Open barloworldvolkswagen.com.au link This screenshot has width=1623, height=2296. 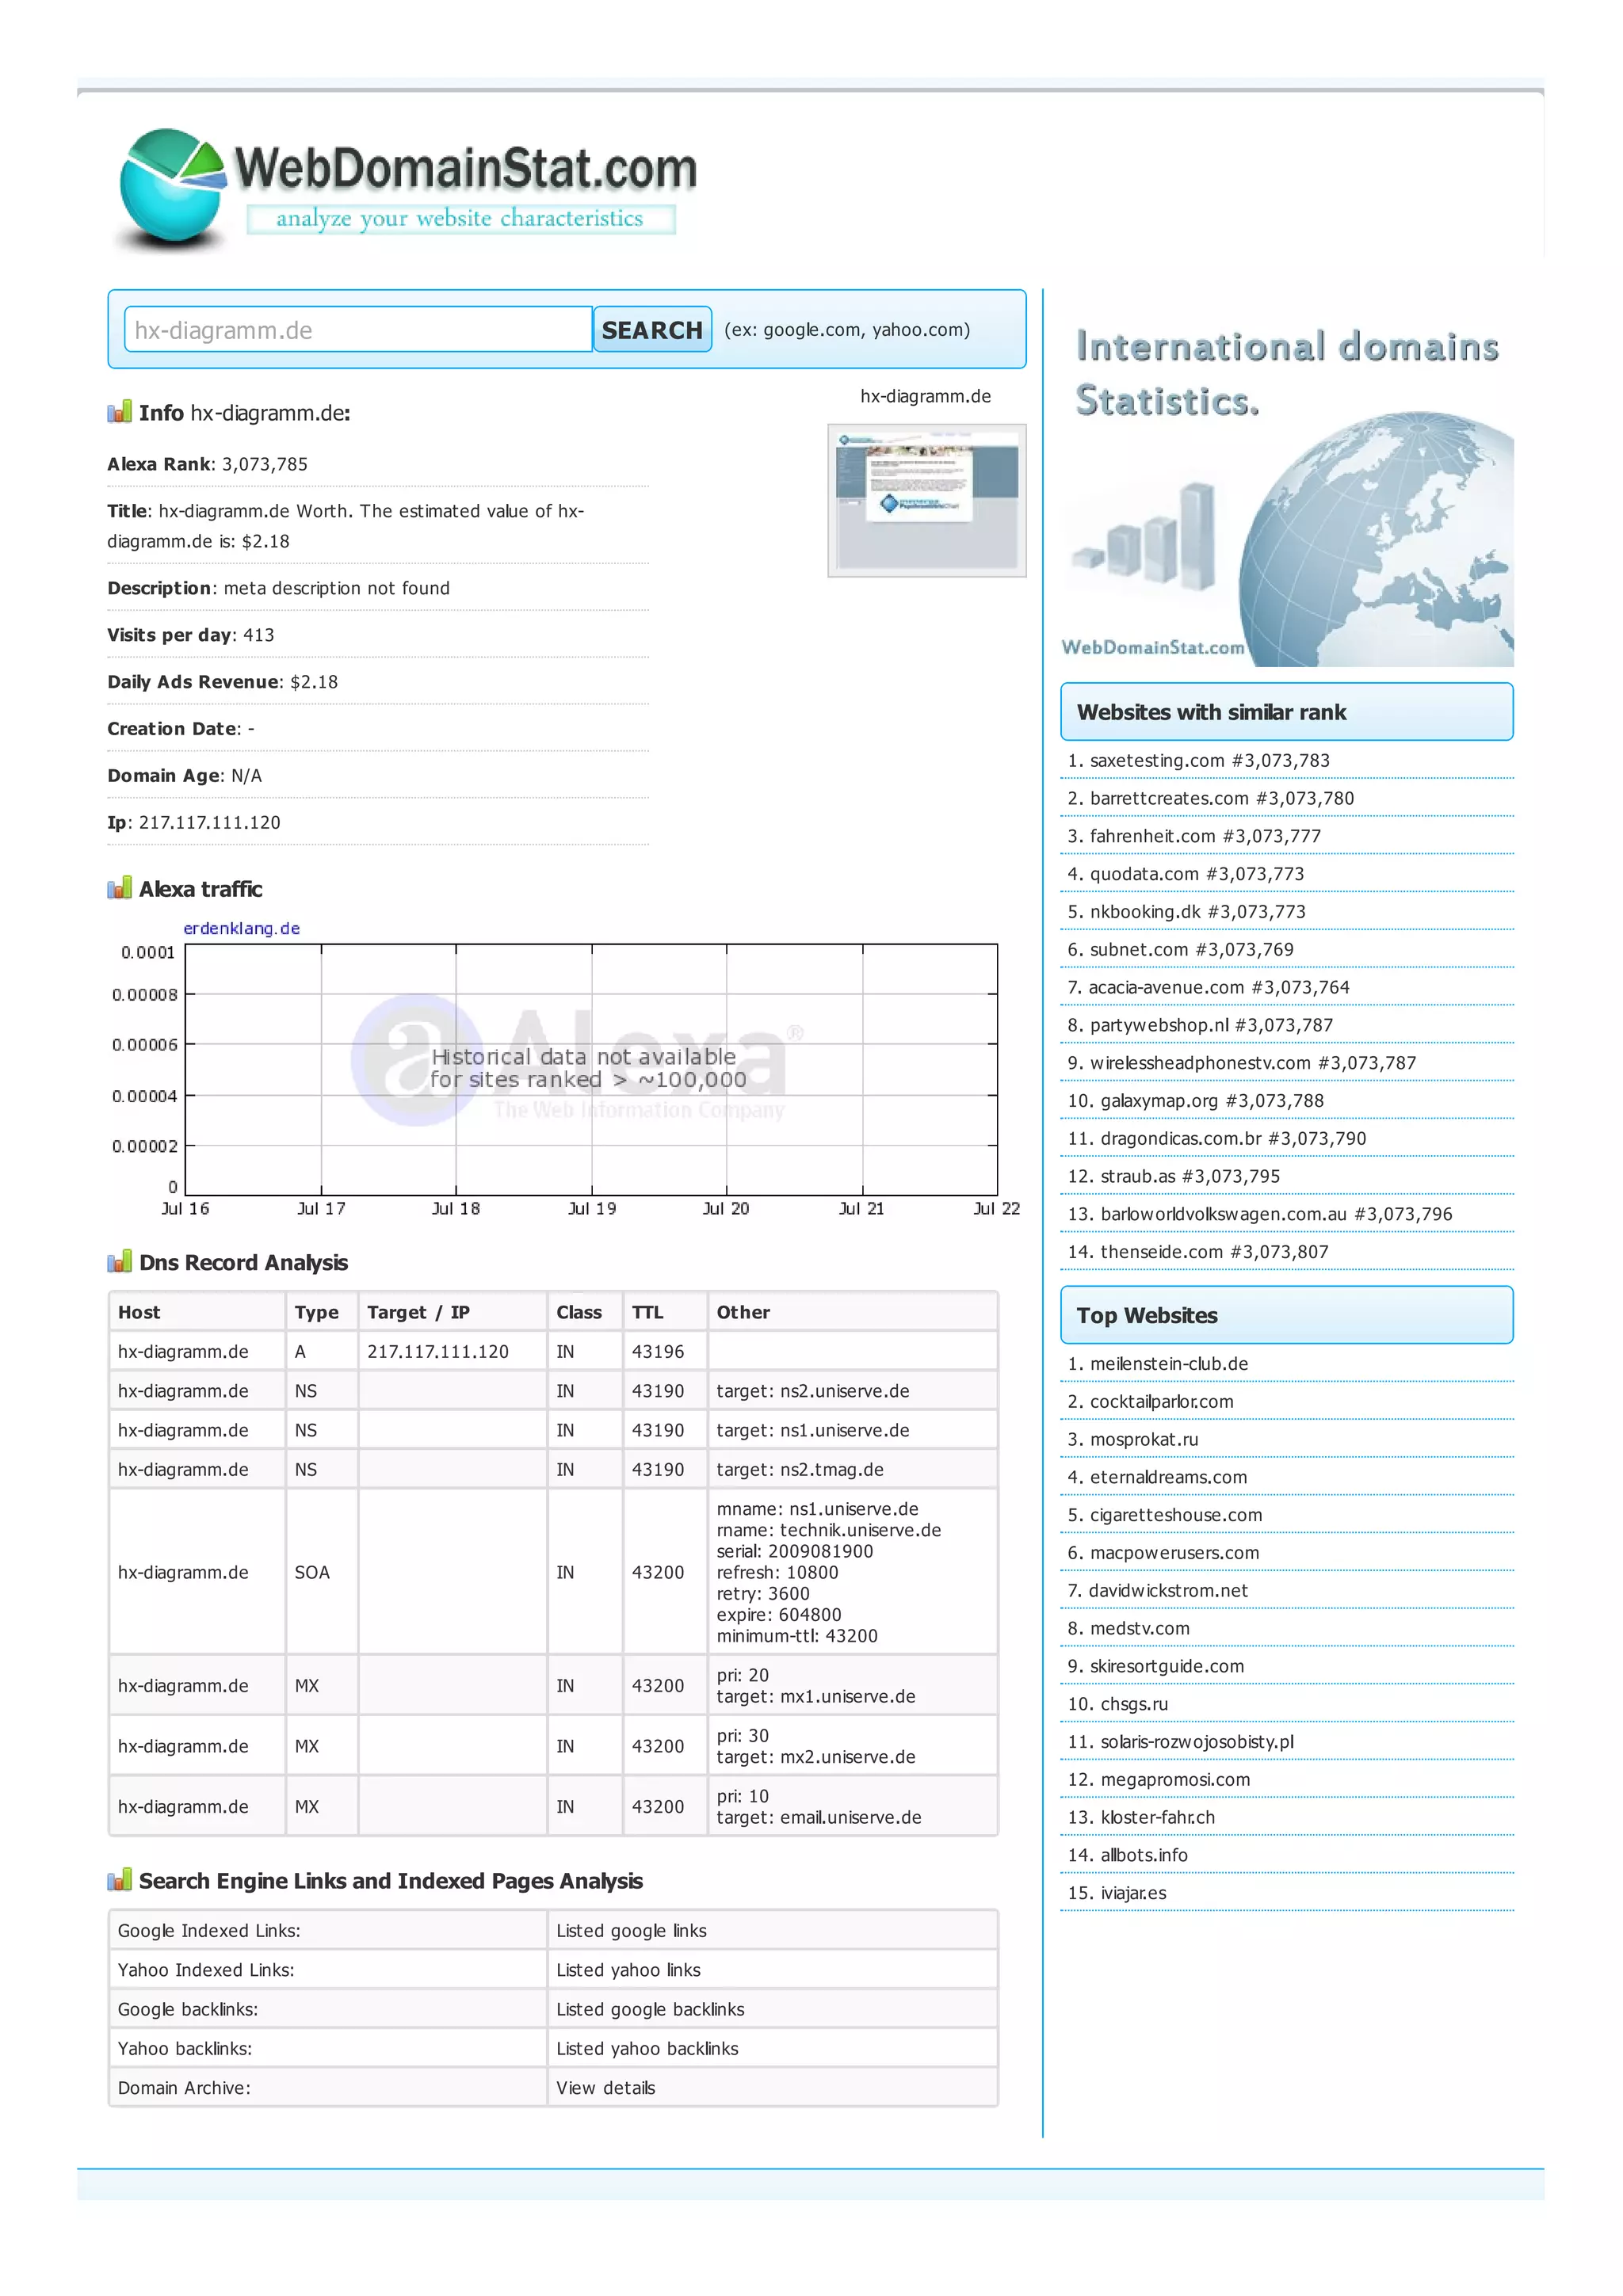tap(1224, 1214)
